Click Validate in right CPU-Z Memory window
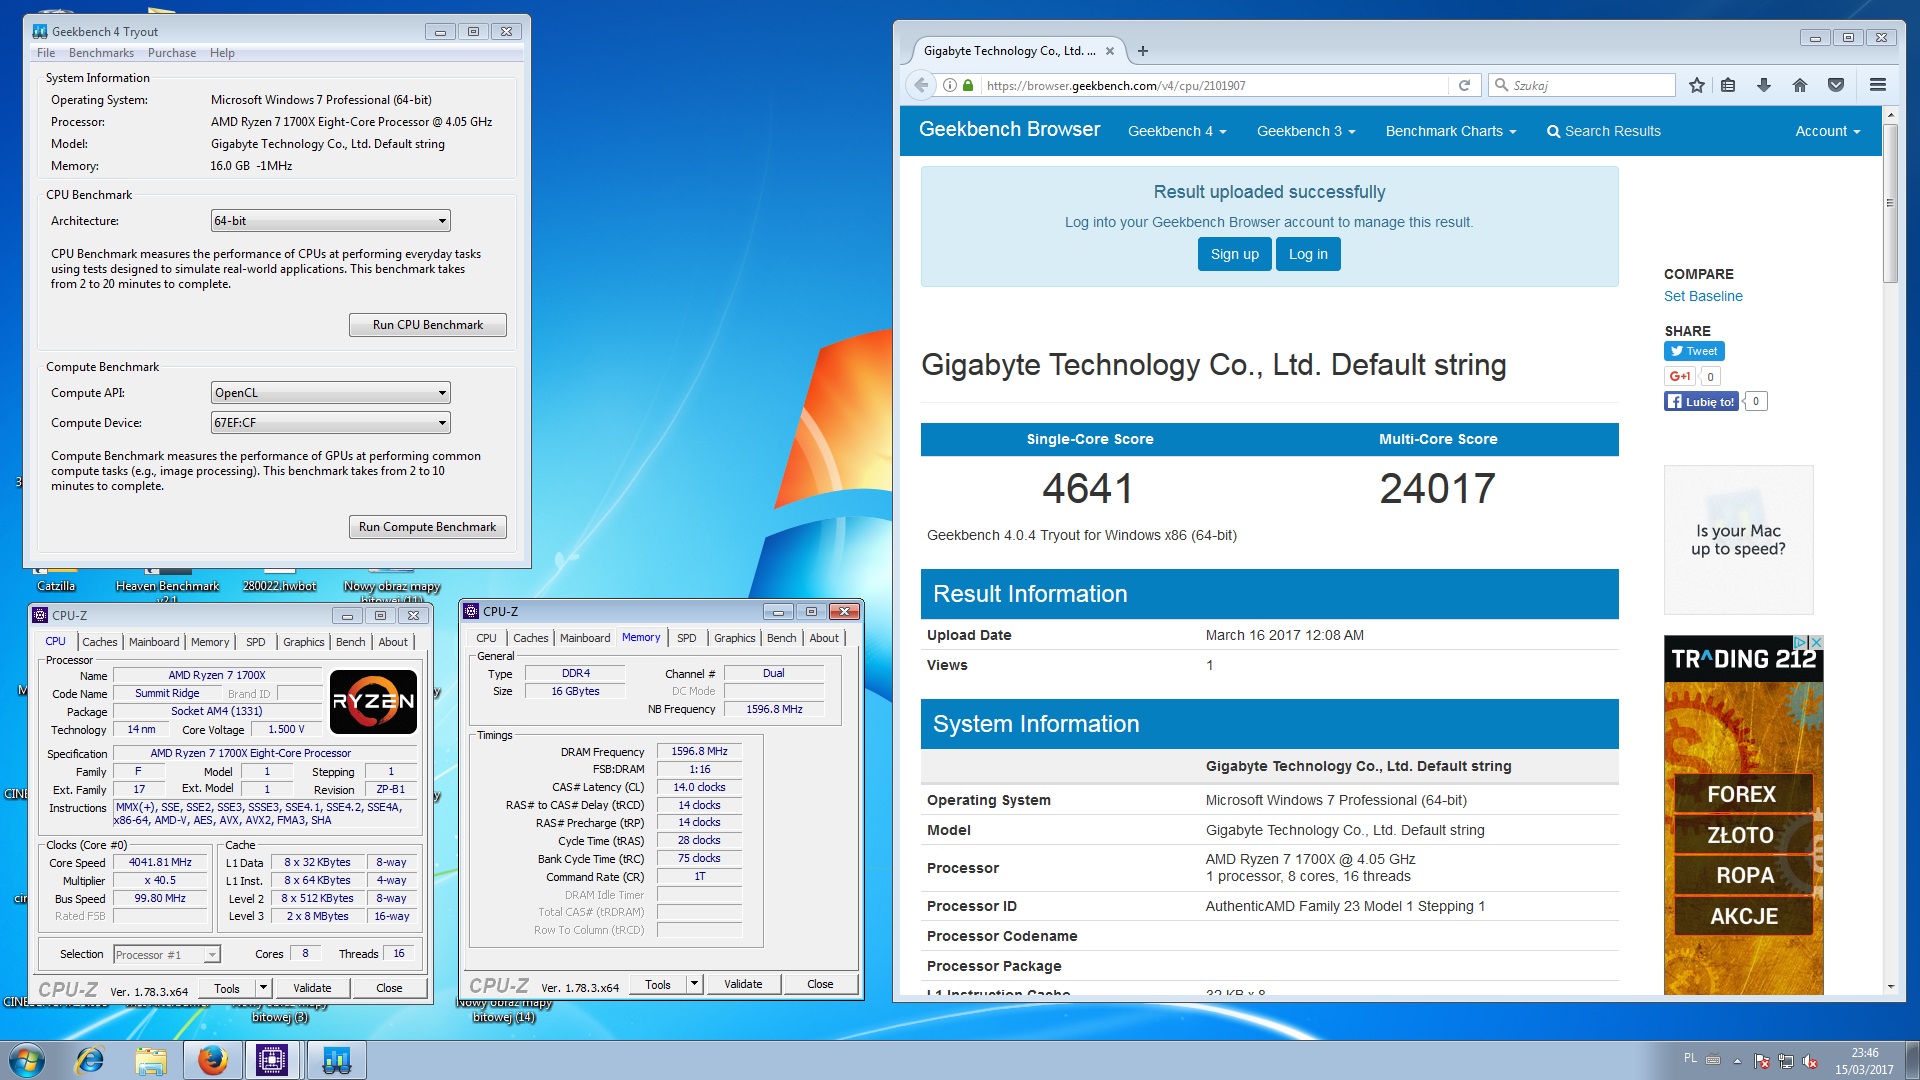This screenshot has width=1920, height=1080. pyautogui.click(x=743, y=984)
